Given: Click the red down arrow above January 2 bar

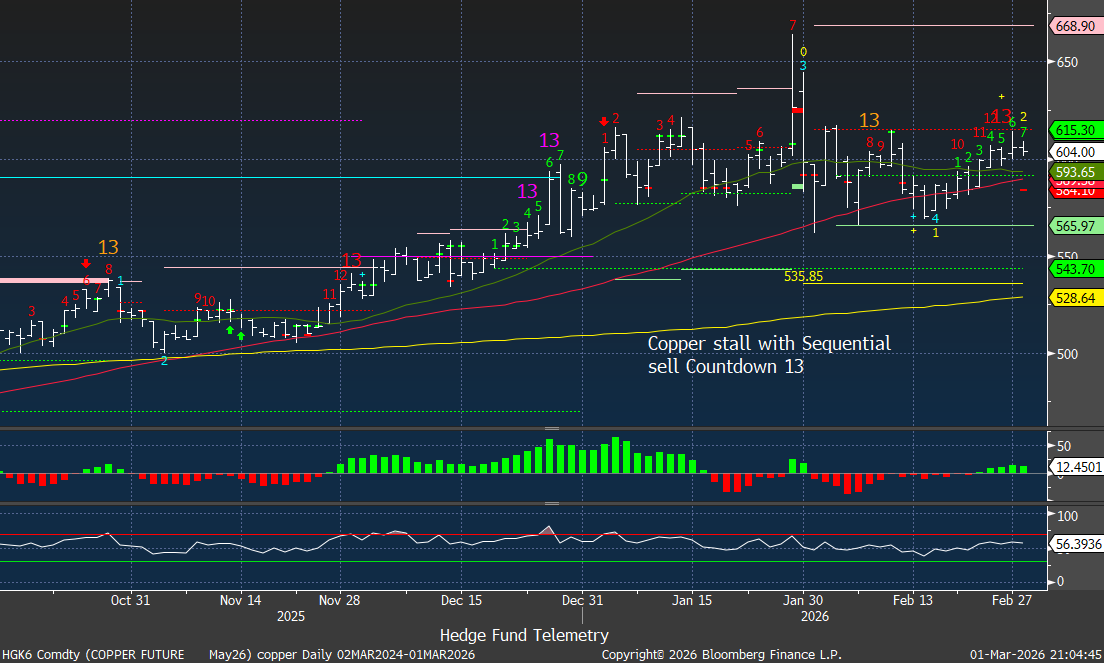Looking at the screenshot, I should [x=604, y=121].
